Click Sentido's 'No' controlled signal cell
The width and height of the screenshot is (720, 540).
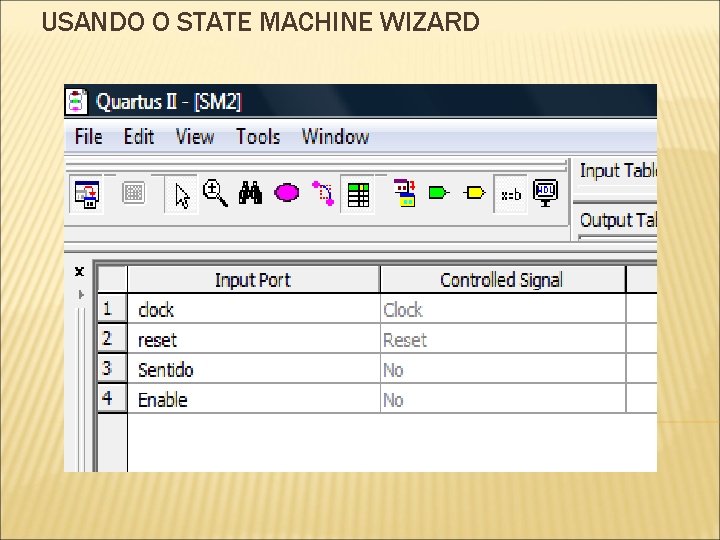pyautogui.click(x=503, y=368)
